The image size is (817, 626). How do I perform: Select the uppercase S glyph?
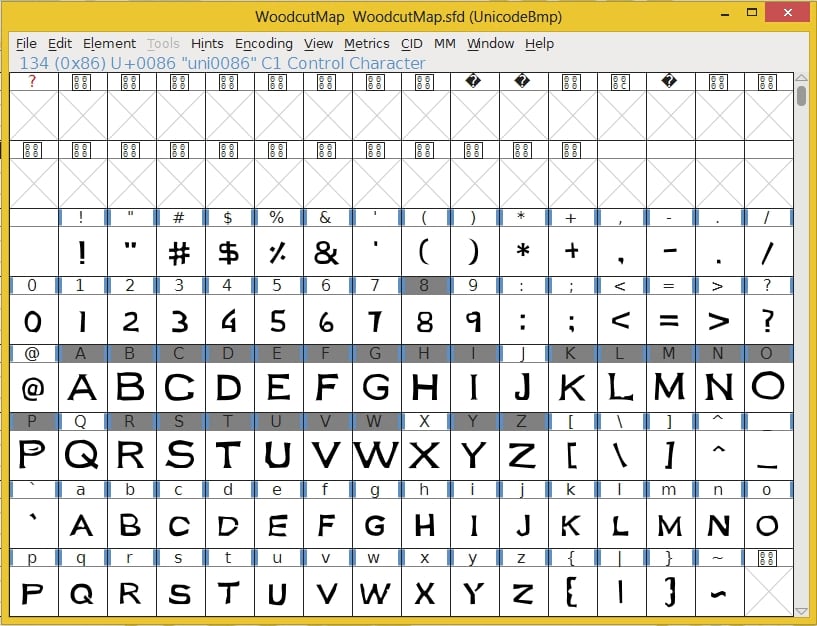(181, 455)
